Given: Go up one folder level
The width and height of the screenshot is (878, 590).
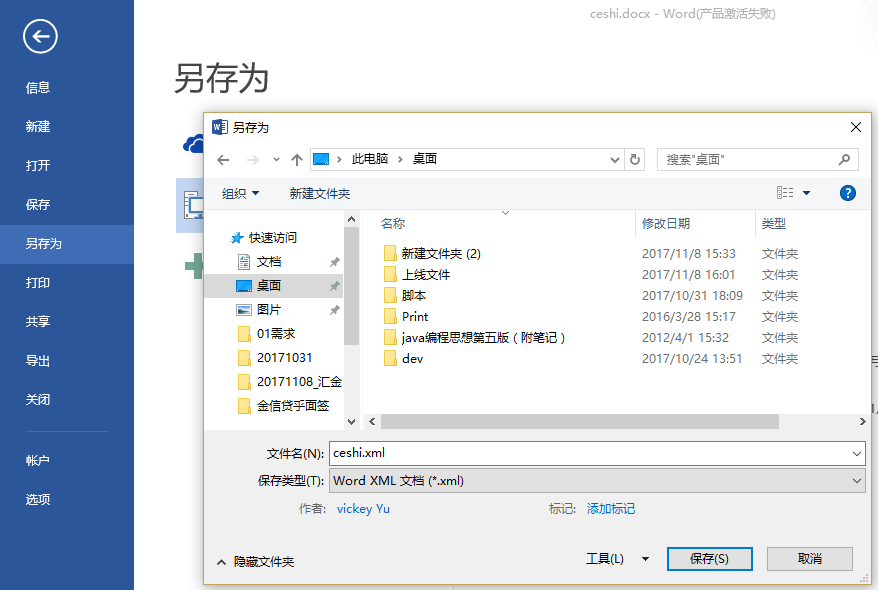Looking at the screenshot, I should click(297, 160).
